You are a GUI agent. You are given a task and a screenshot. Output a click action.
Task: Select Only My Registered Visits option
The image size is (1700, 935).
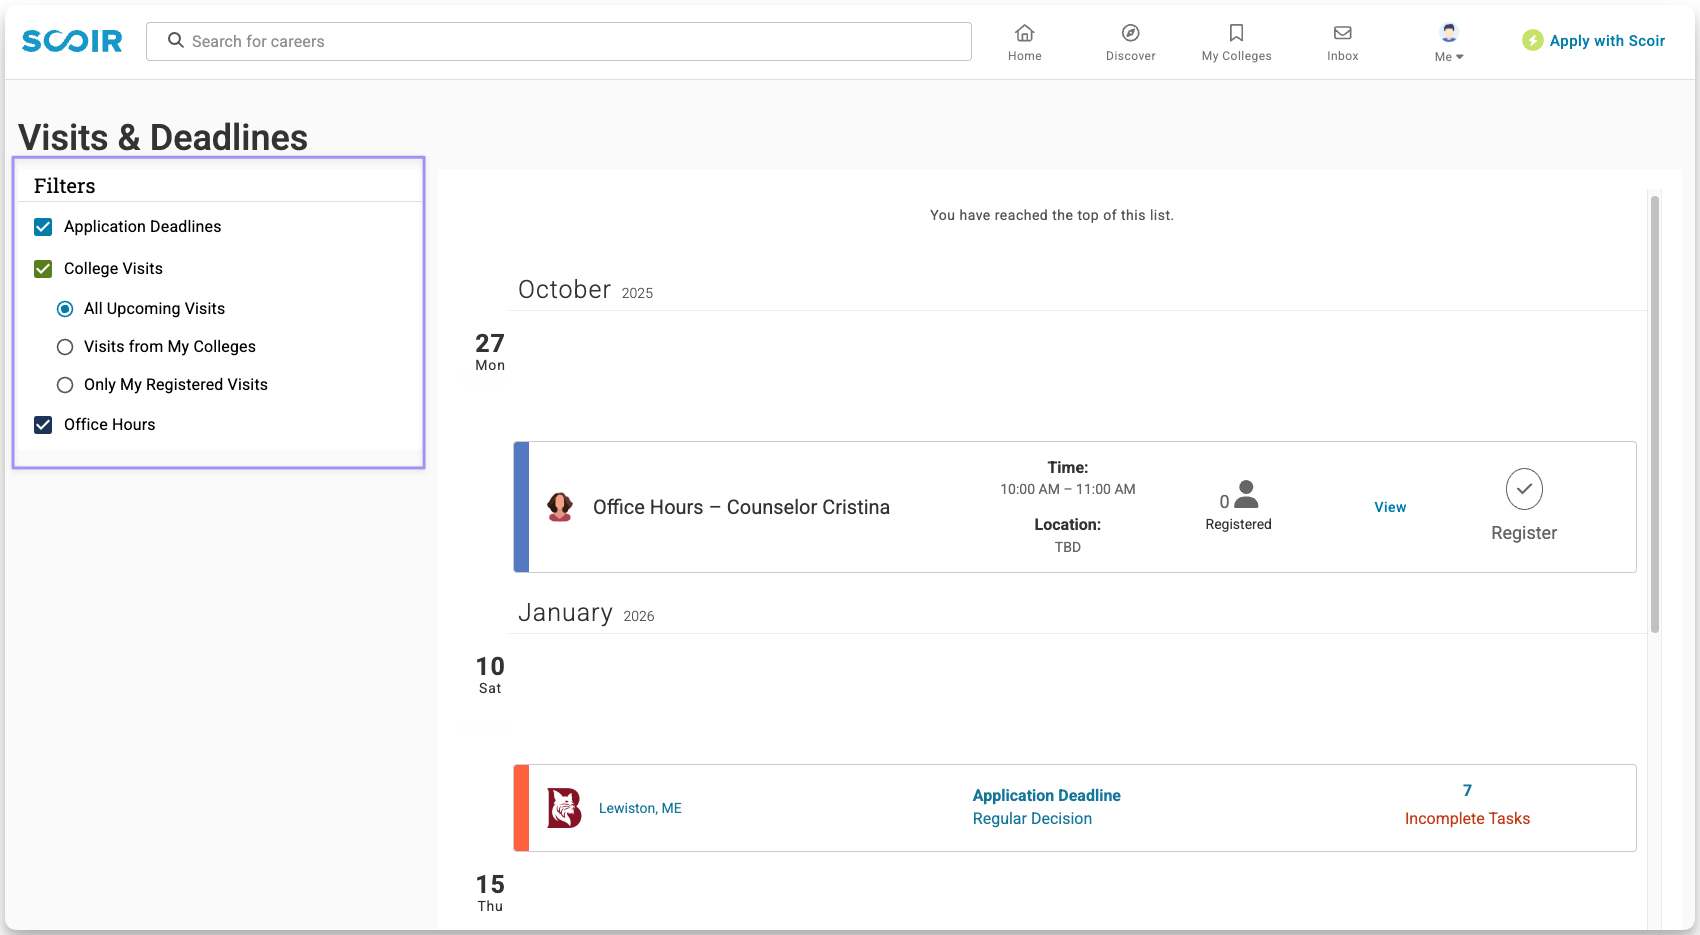[x=65, y=385]
